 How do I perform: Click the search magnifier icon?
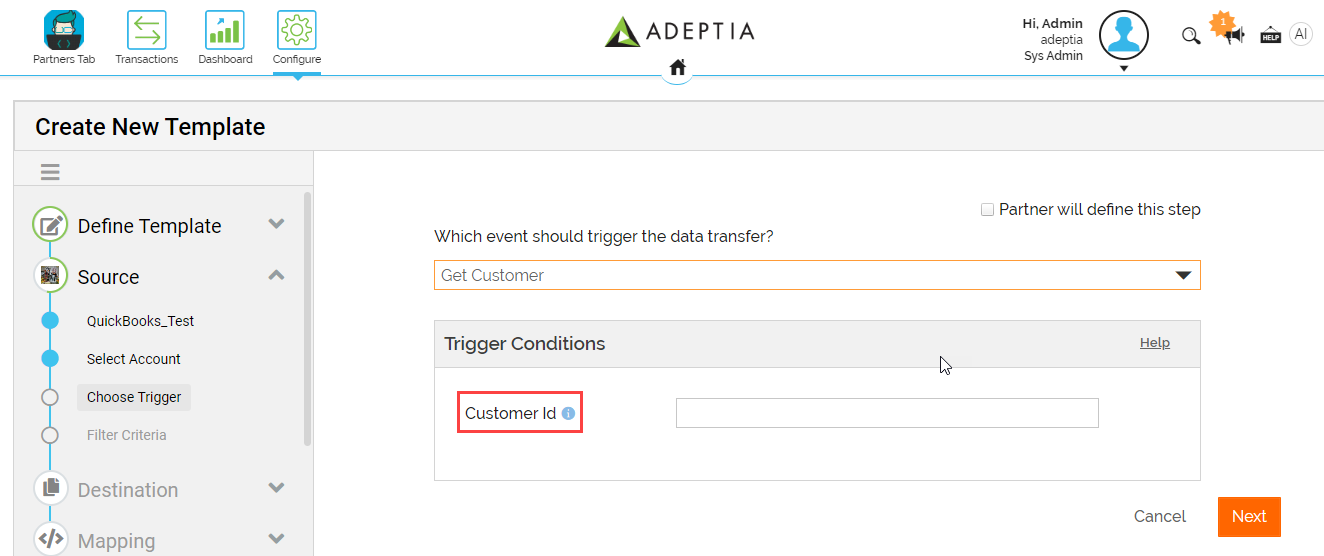click(x=1191, y=36)
